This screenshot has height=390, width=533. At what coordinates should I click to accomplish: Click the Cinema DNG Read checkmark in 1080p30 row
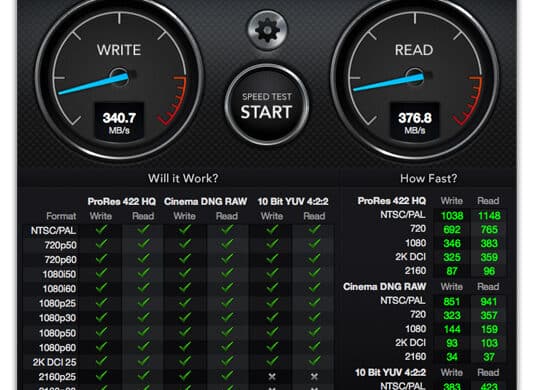tap(227, 318)
